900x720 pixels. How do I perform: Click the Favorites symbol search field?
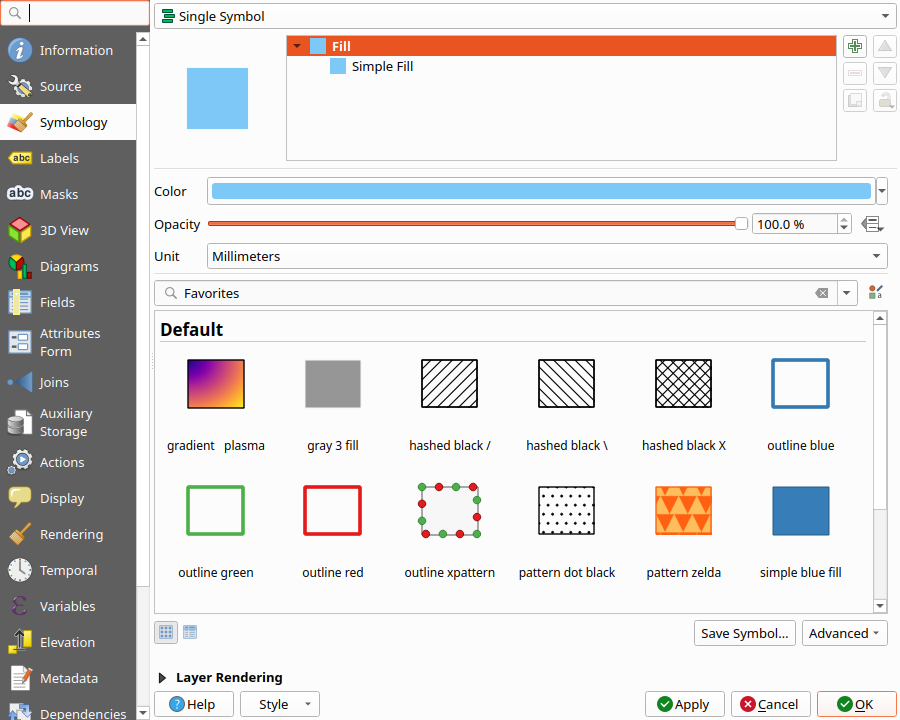(496, 293)
